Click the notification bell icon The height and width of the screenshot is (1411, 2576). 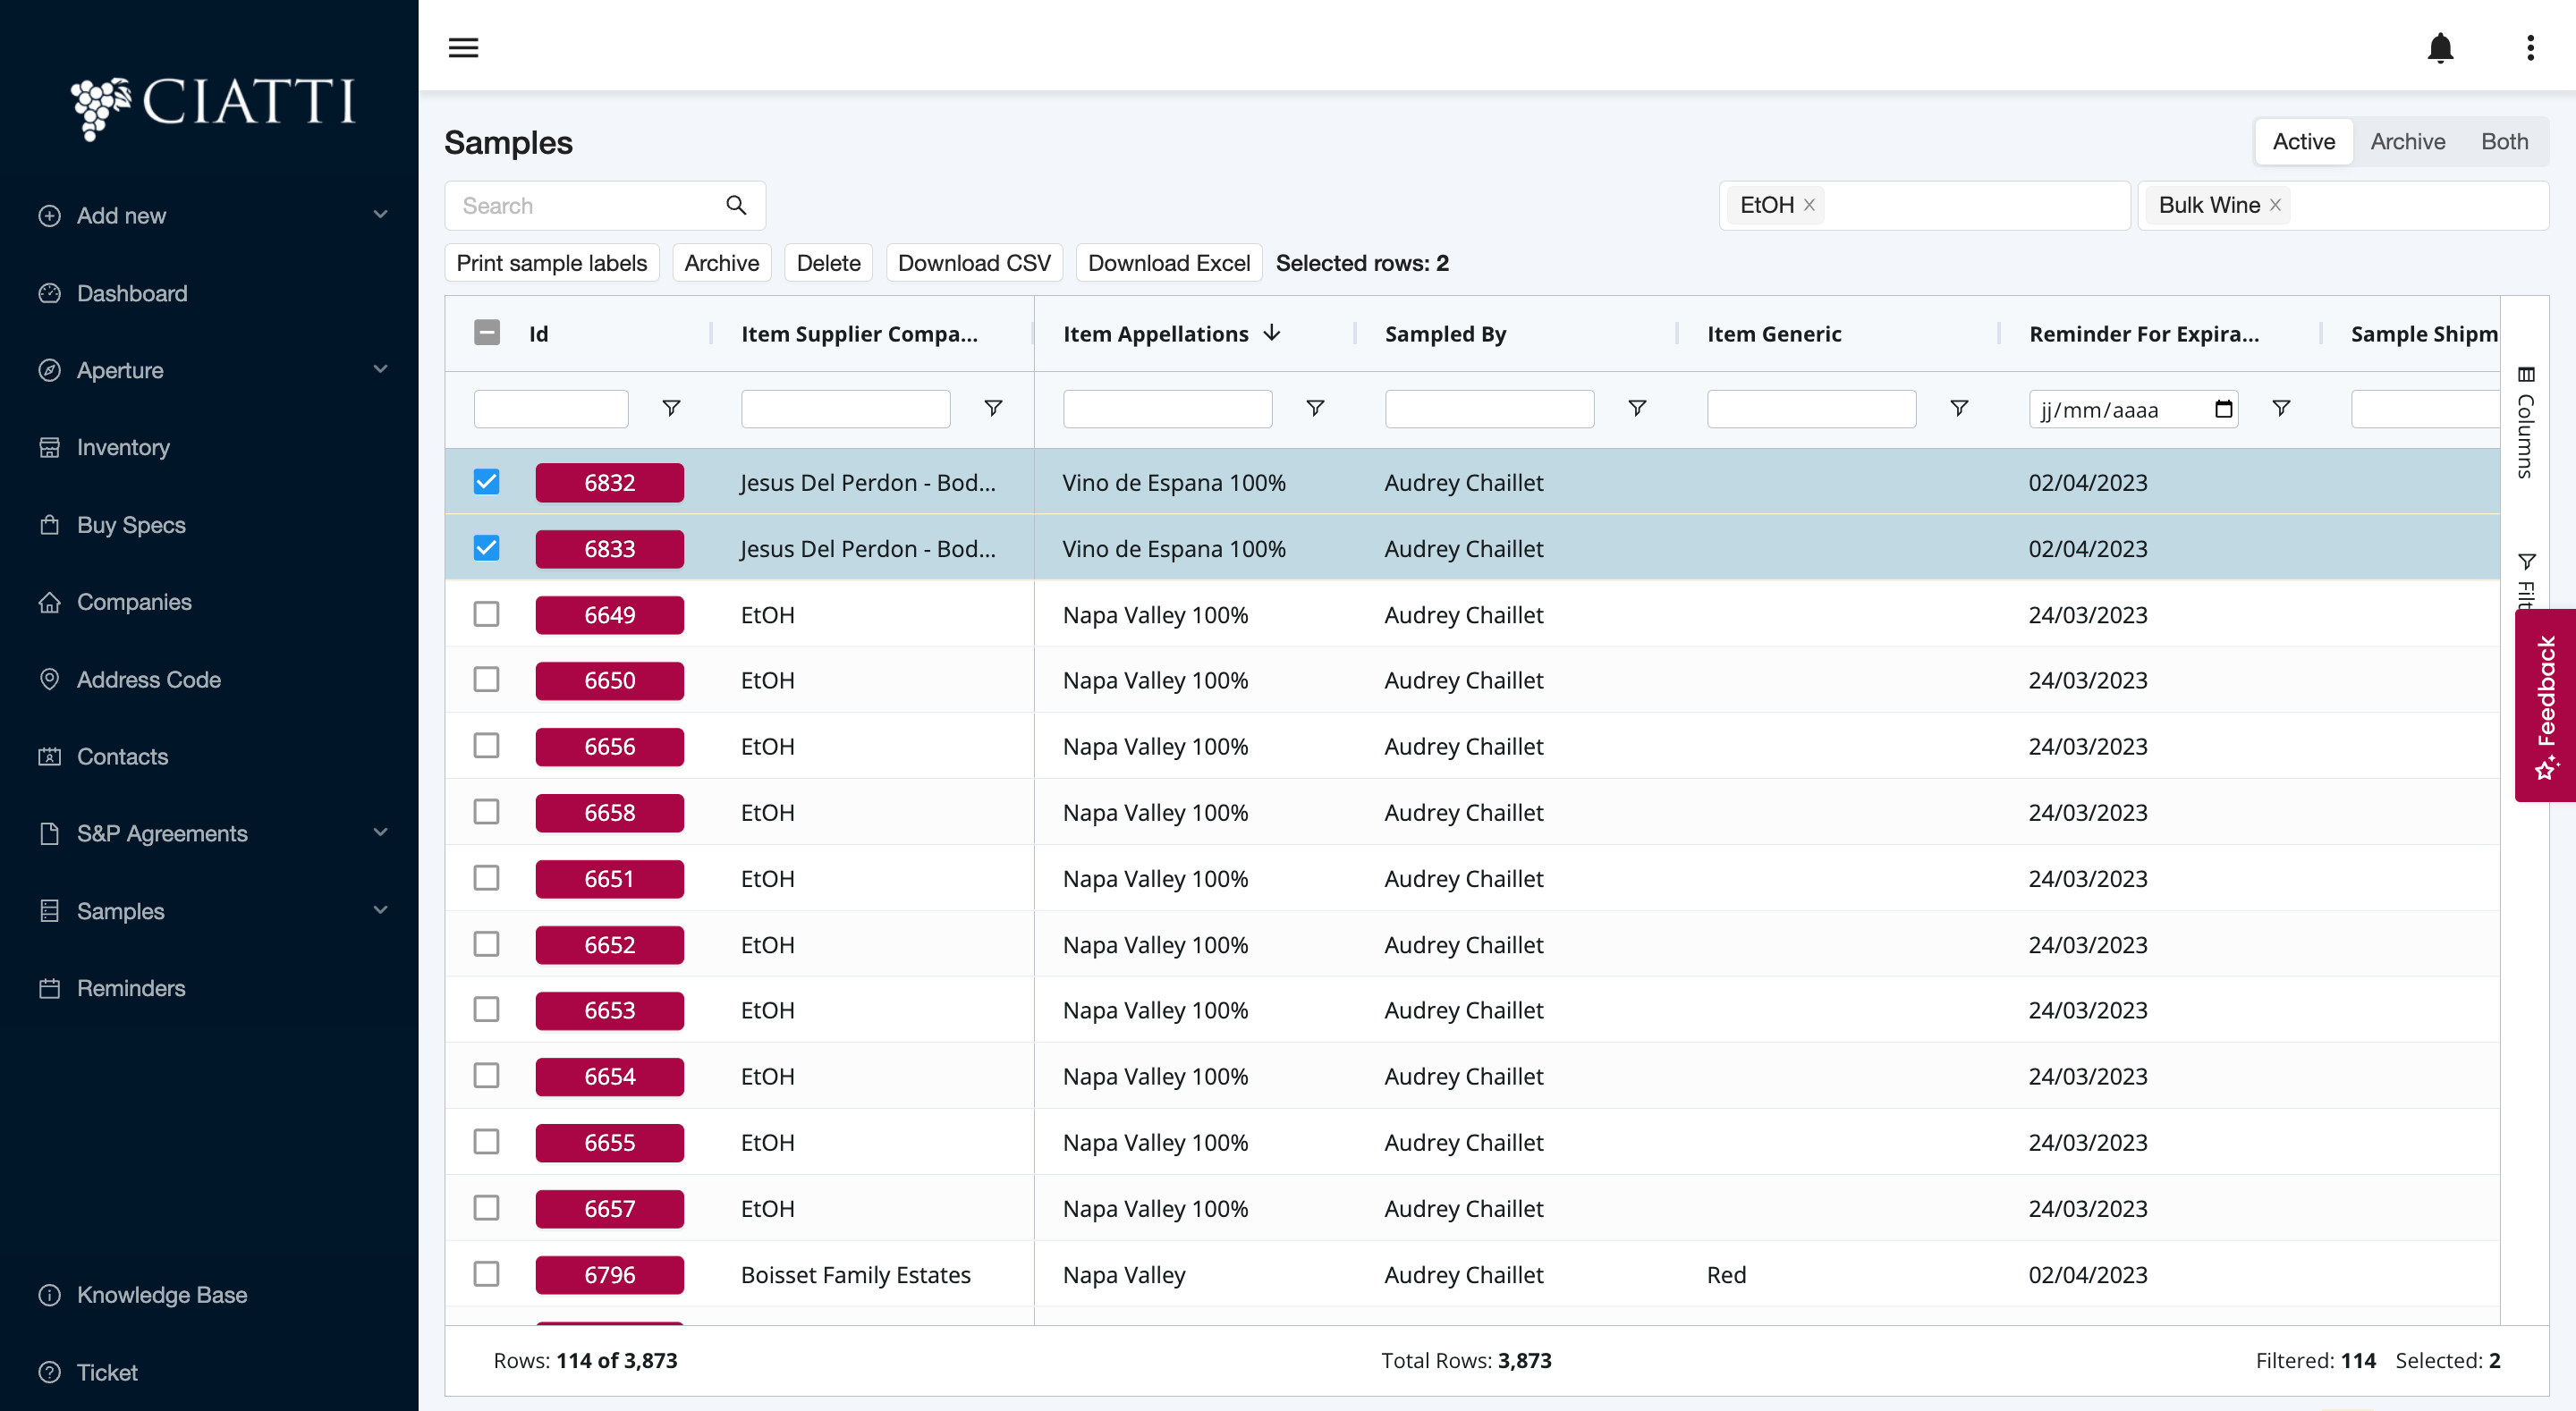[2440, 47]
